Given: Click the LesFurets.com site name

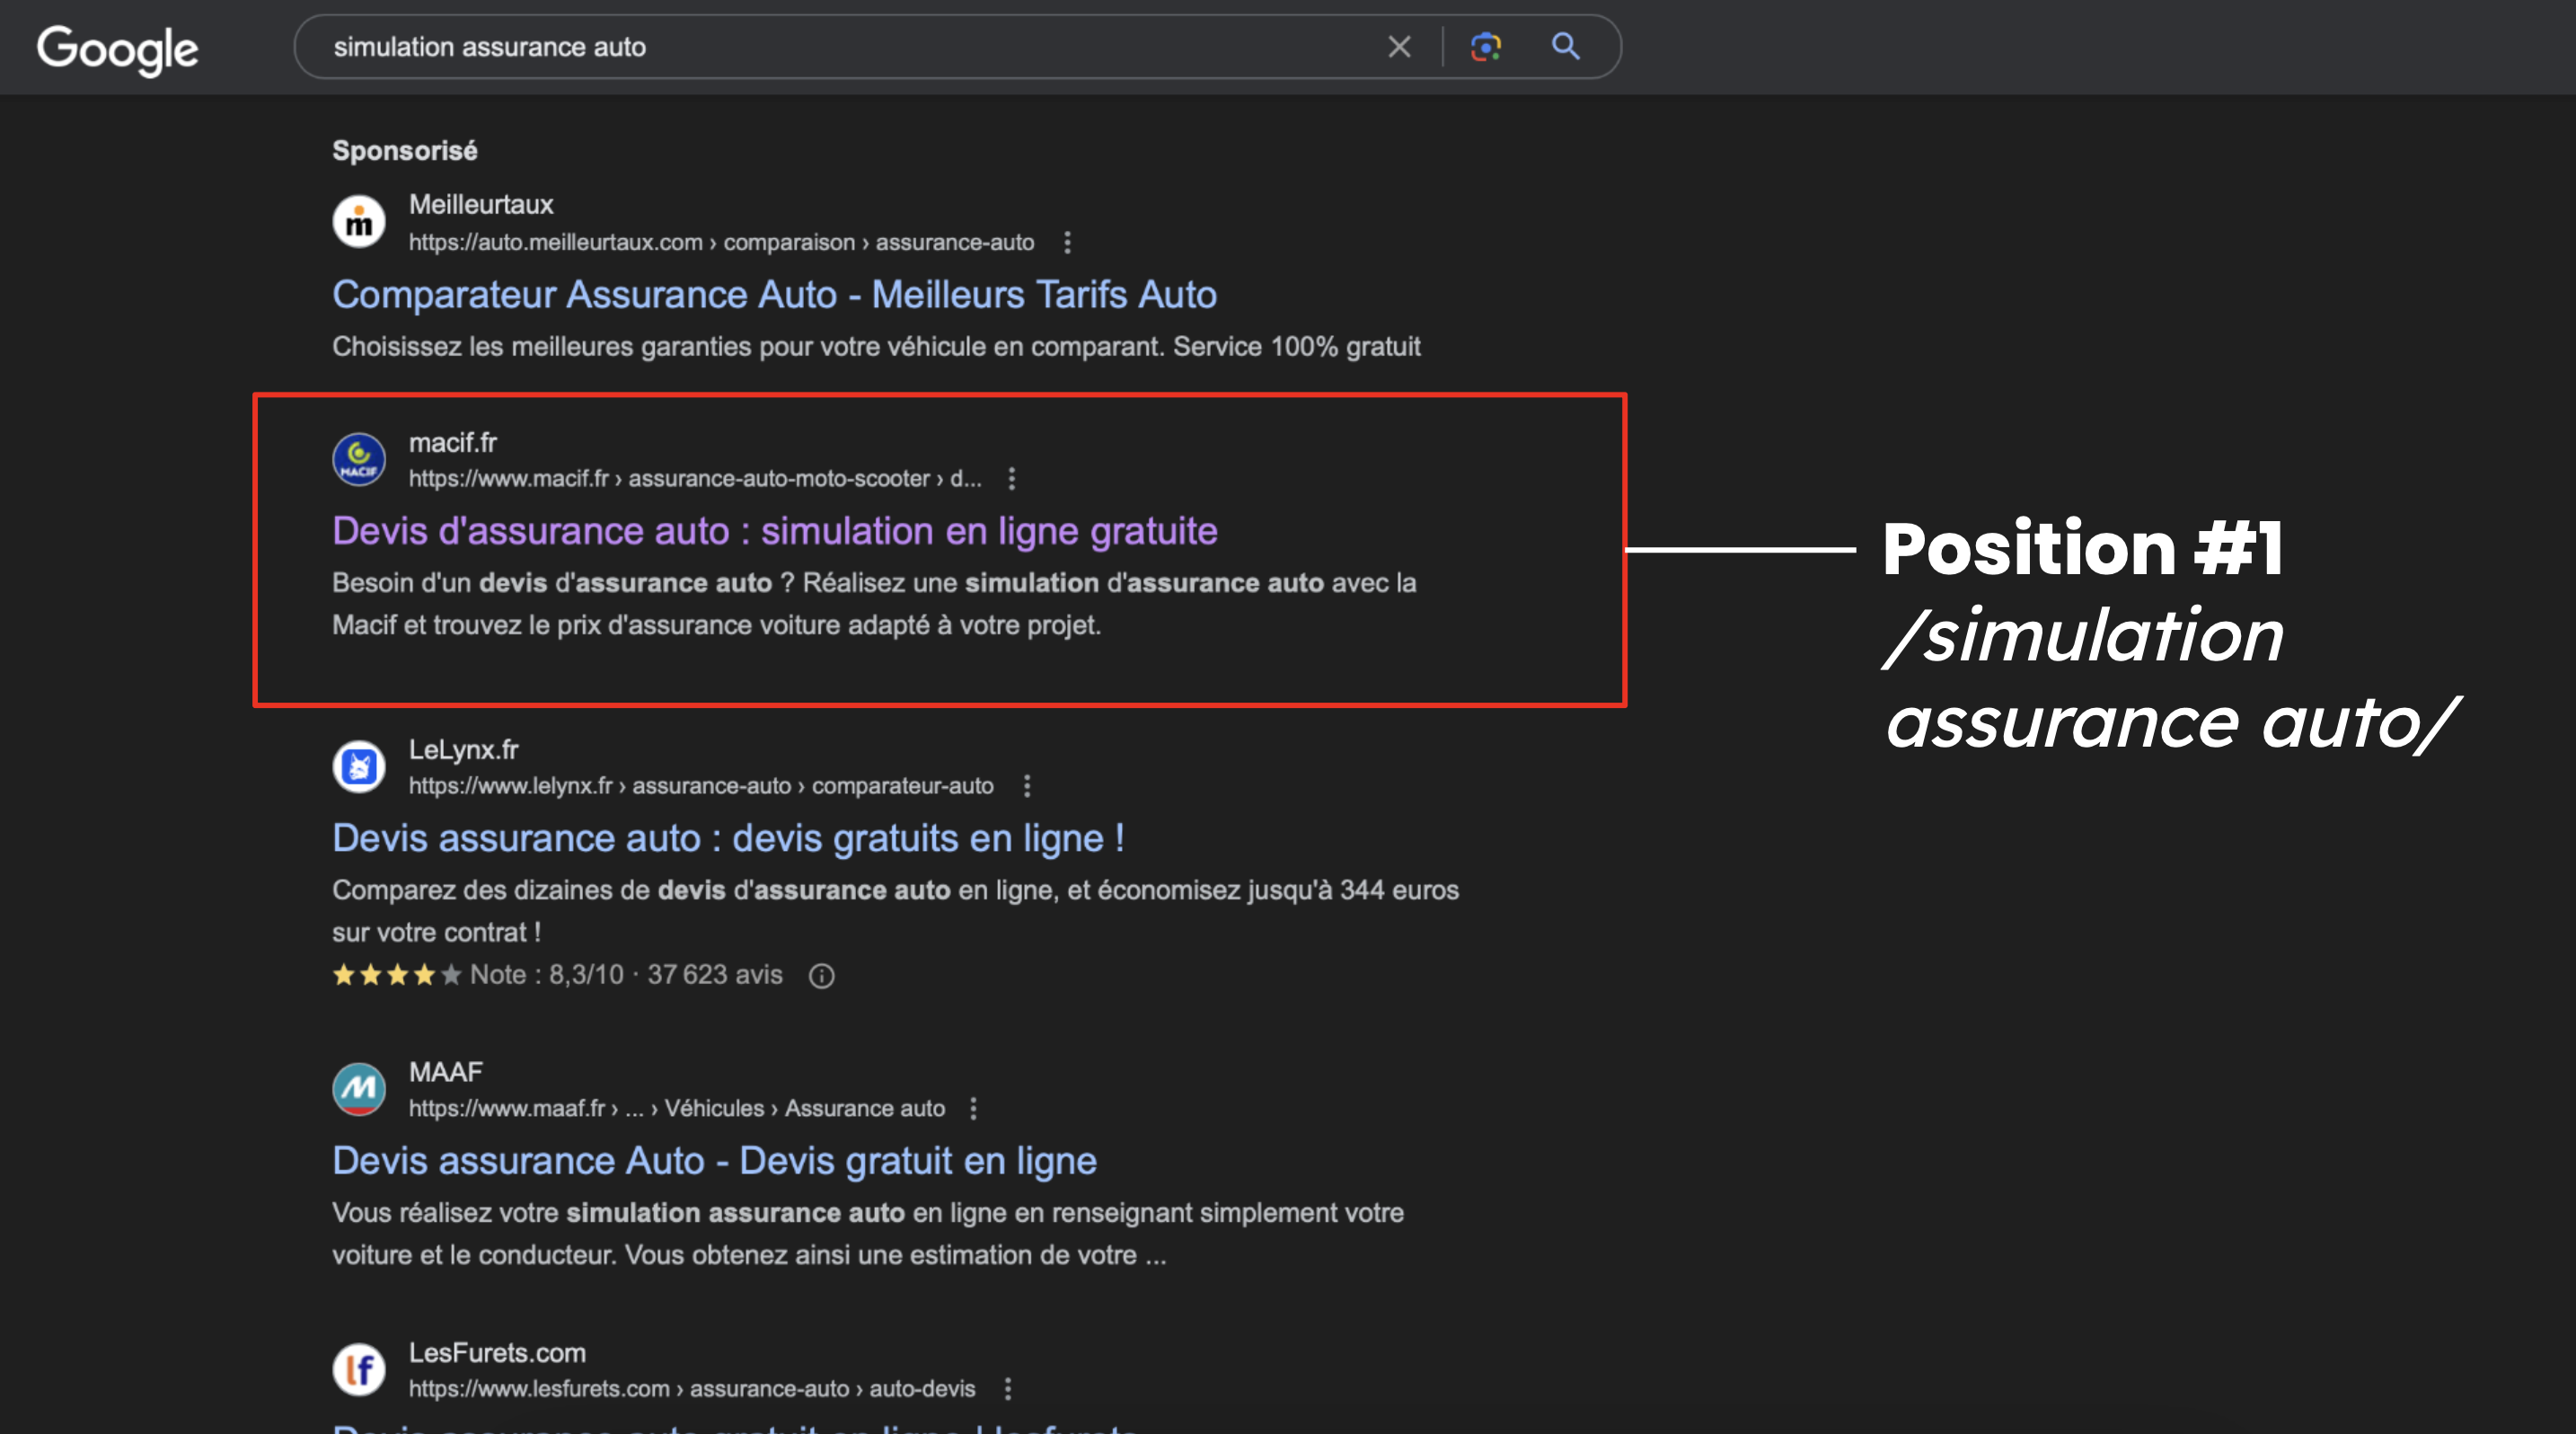Looking at the screenshot, I should [497, 1353].
